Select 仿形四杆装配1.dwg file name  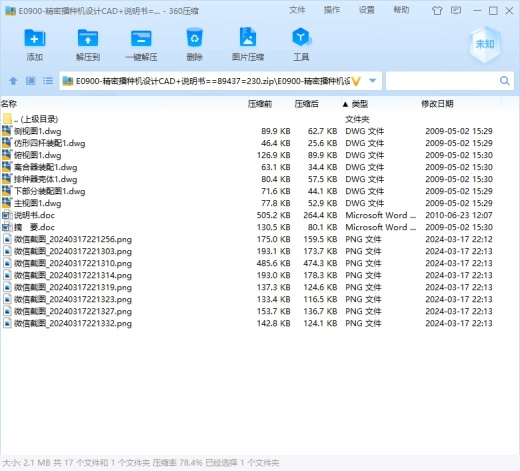(x=50, y=143)
